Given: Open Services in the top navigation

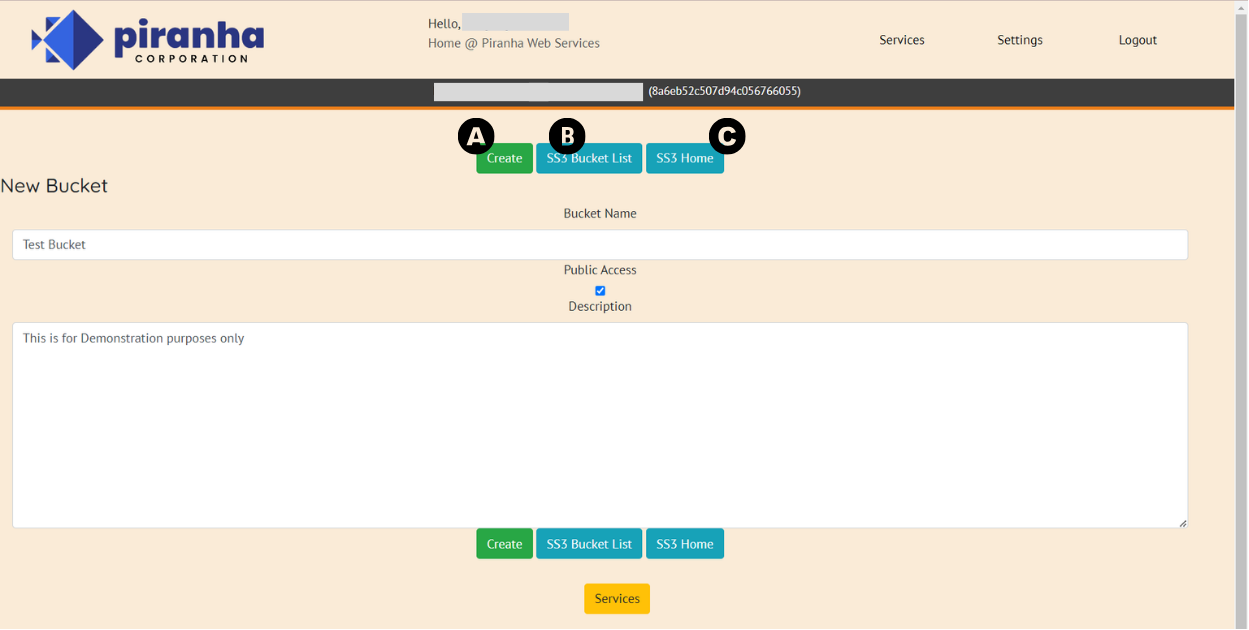Looking at the screenshot, I should [x=901, y=40].
